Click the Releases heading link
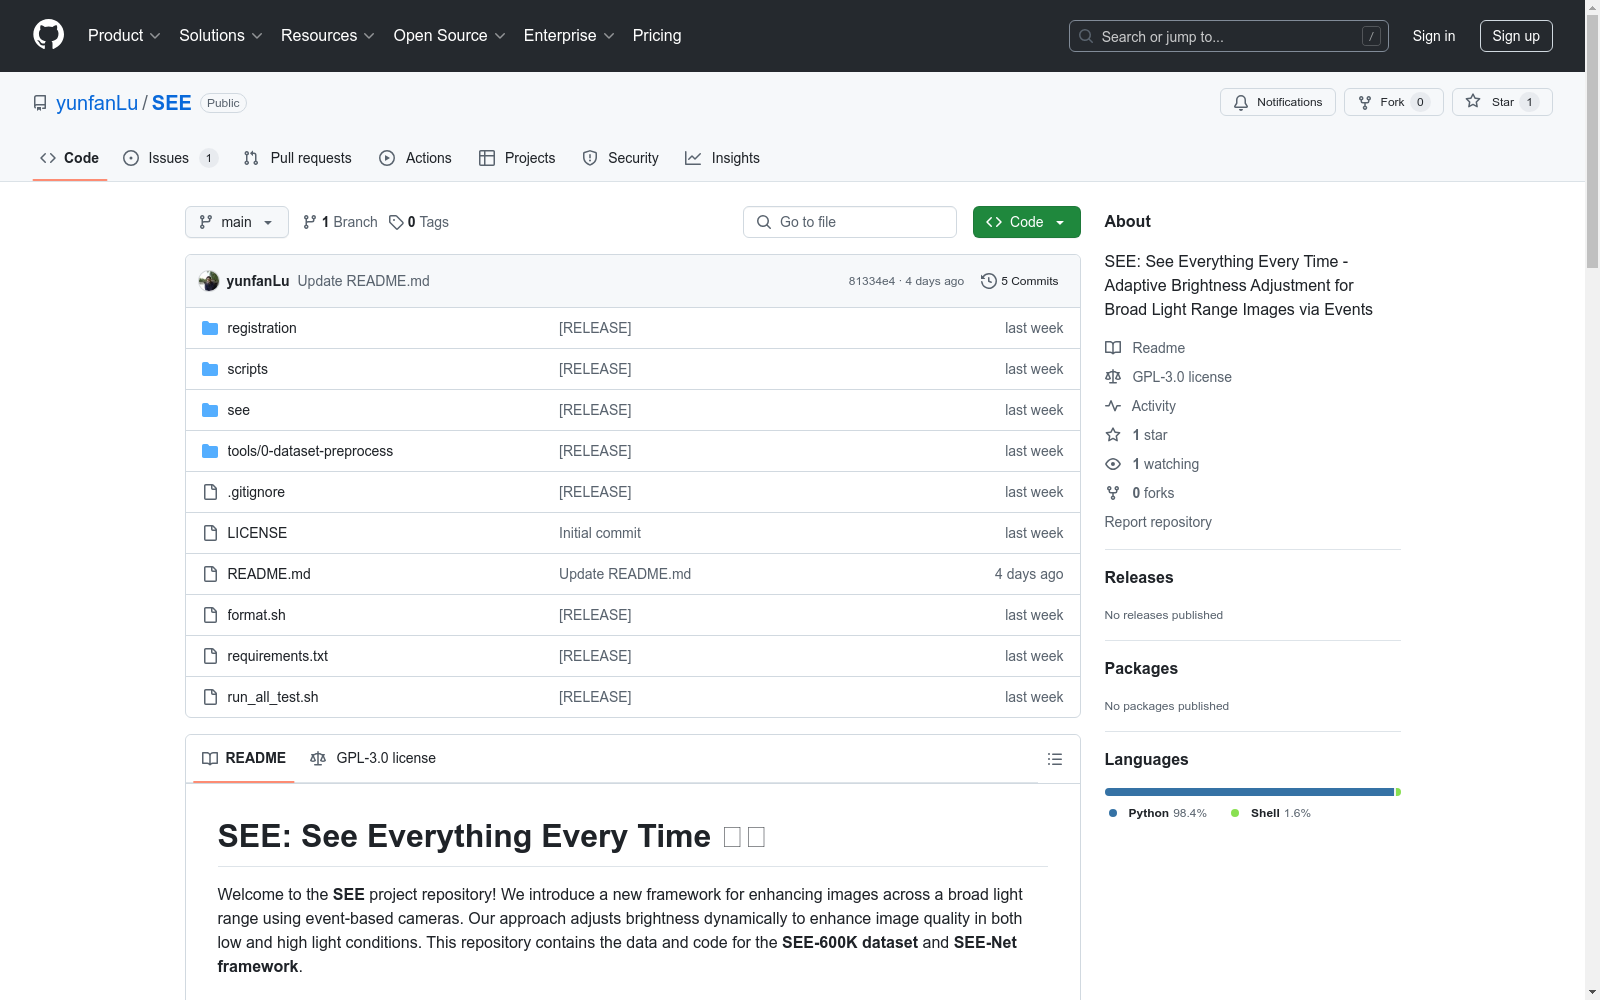Image resolution: width=1600 pixels, height=1000 pixels. point(1139,577)
